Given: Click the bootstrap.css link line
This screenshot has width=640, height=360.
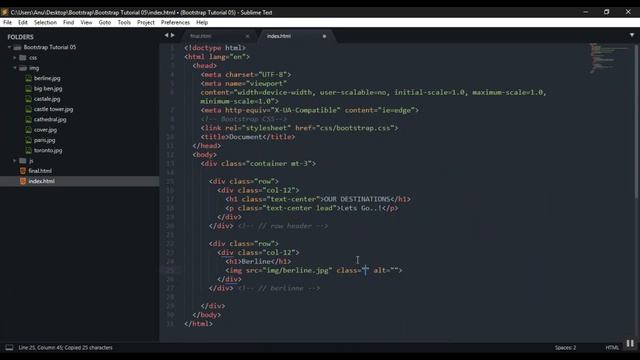Looking at the screenshot, I should (x=299, y=128).
